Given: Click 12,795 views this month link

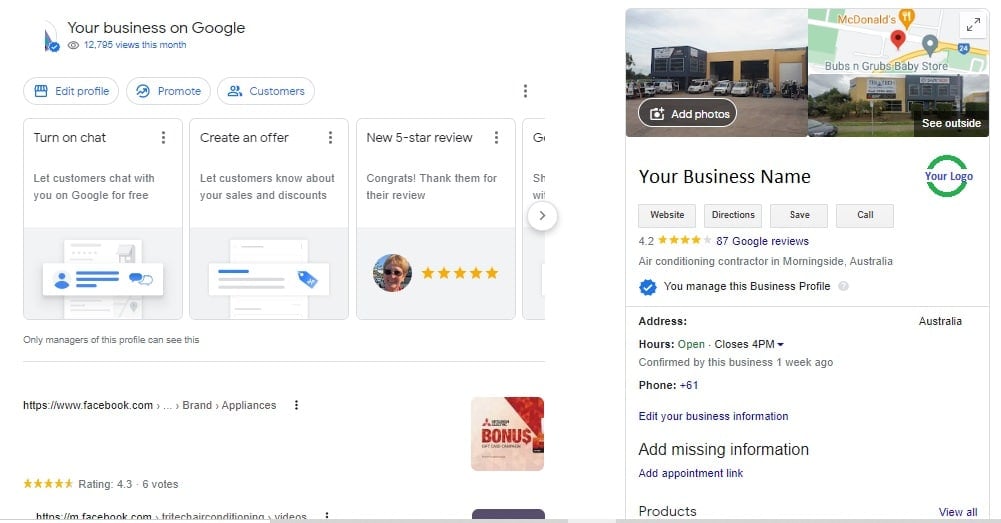Looking at the screenshot, I should pyautogui.click(x=135, y=45).
